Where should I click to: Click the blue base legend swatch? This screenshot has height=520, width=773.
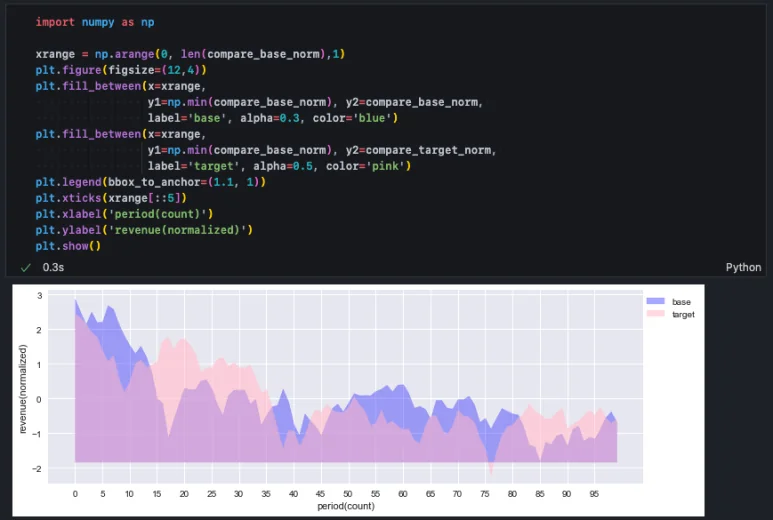[656, 301]
